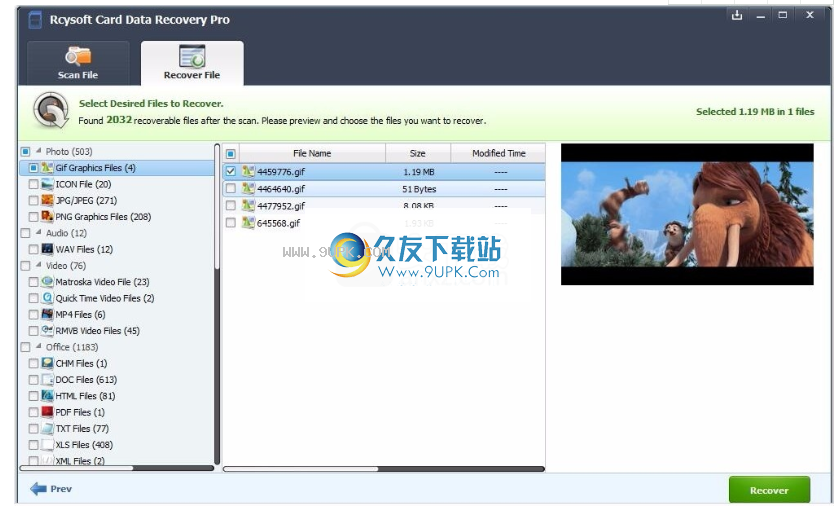Viewport: 837px width, 510px height.
Task: Switch to the Scan File tab
Action: point(78,63)
